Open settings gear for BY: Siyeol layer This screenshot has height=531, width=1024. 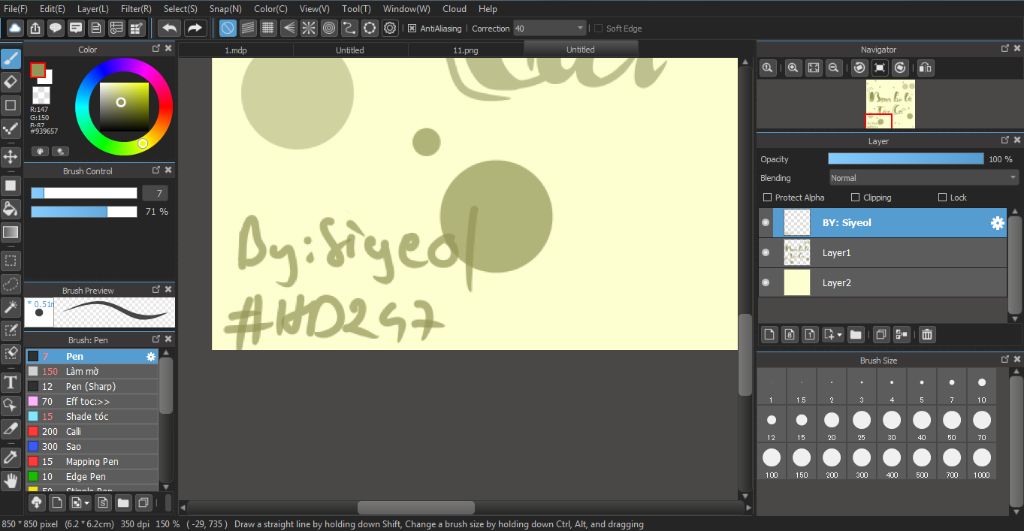tap(997, 223)
